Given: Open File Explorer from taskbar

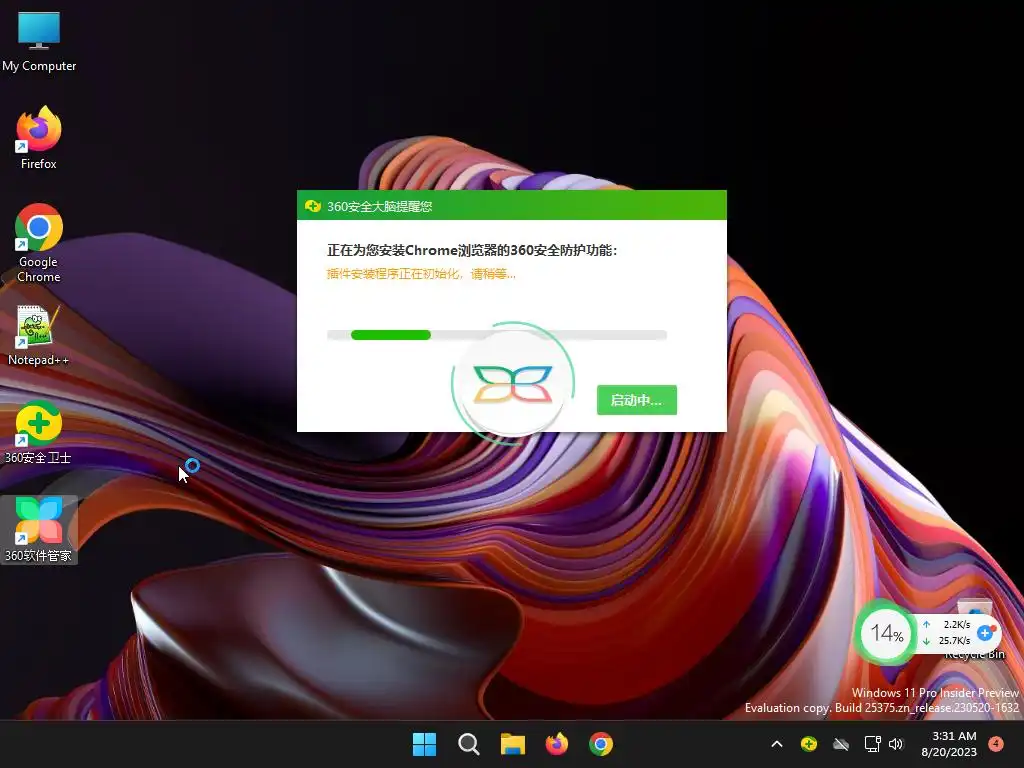Looking at the screenshot, I should click(x=513, y=744).
